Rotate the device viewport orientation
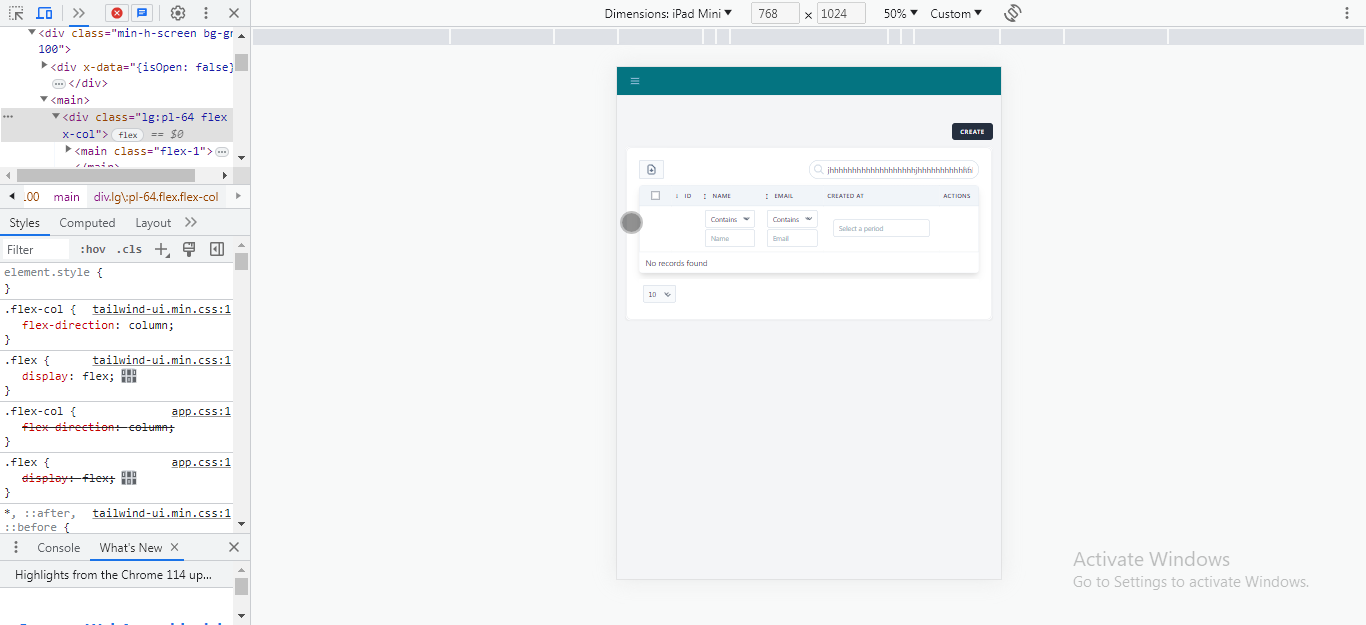Image resolution: width=1366 pixels, height=625 pixels. [1012, 13]
